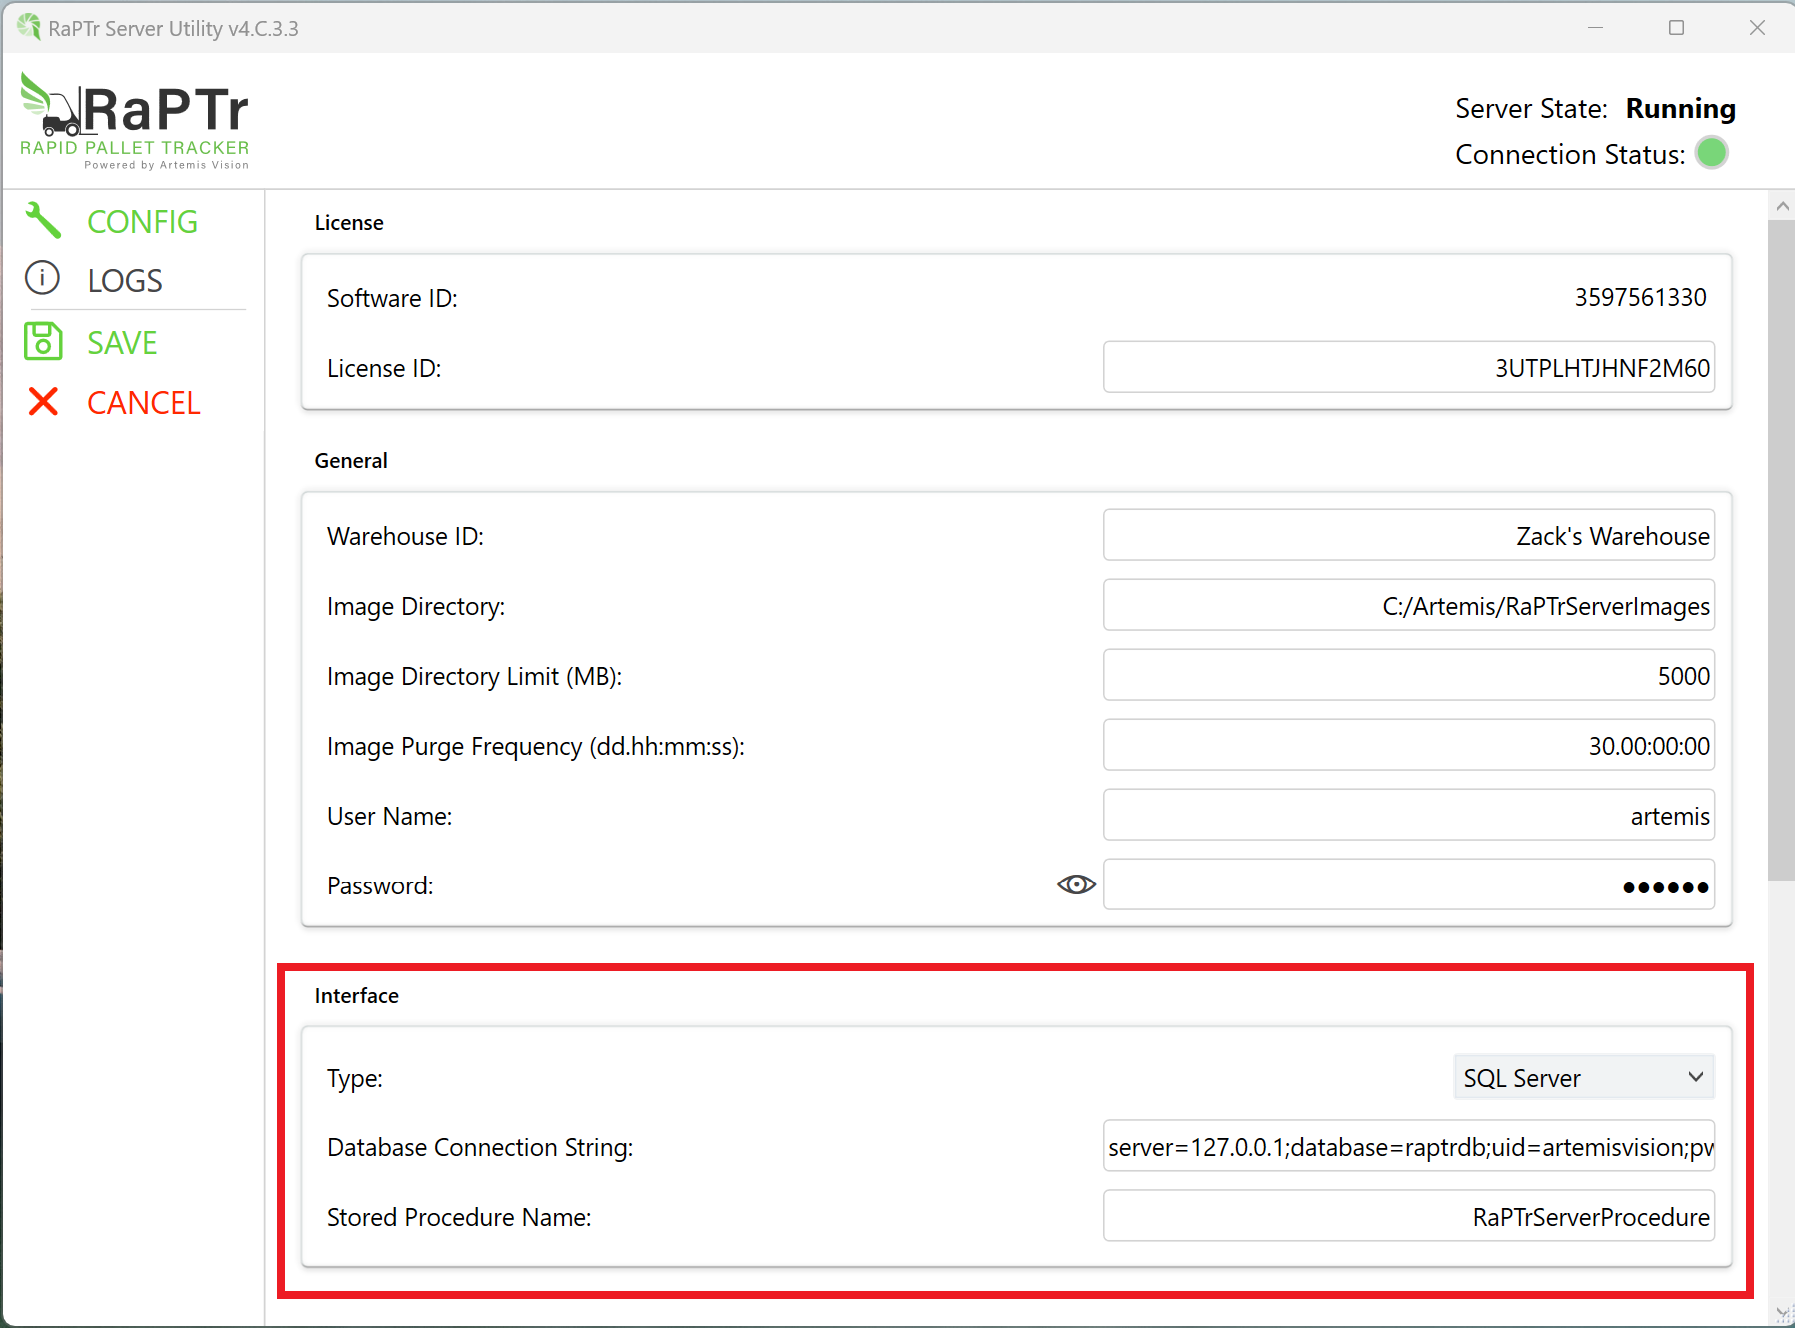Expand SQL Server dropdown arrow
Viewport: 1795px width, 1329px height.
point(1695,1077)
